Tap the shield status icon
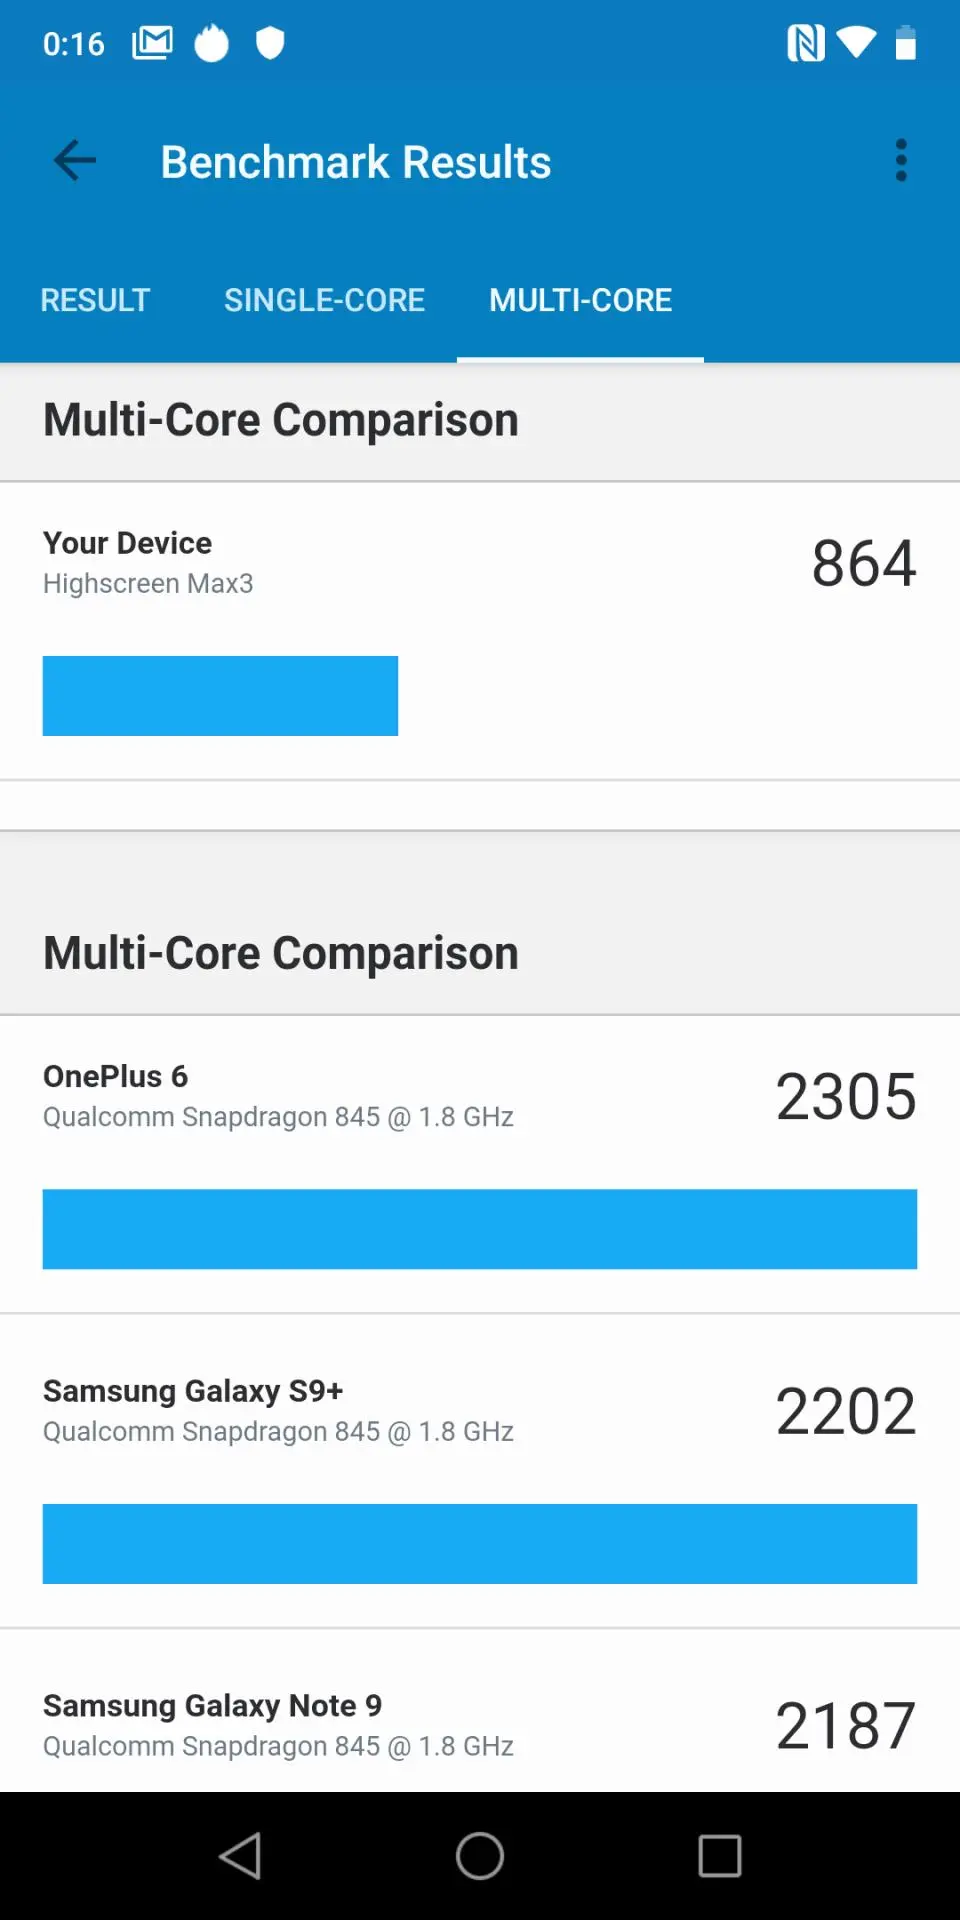Screen dimensions: 960x1920 pyautogui.click(x=270, y=43)
